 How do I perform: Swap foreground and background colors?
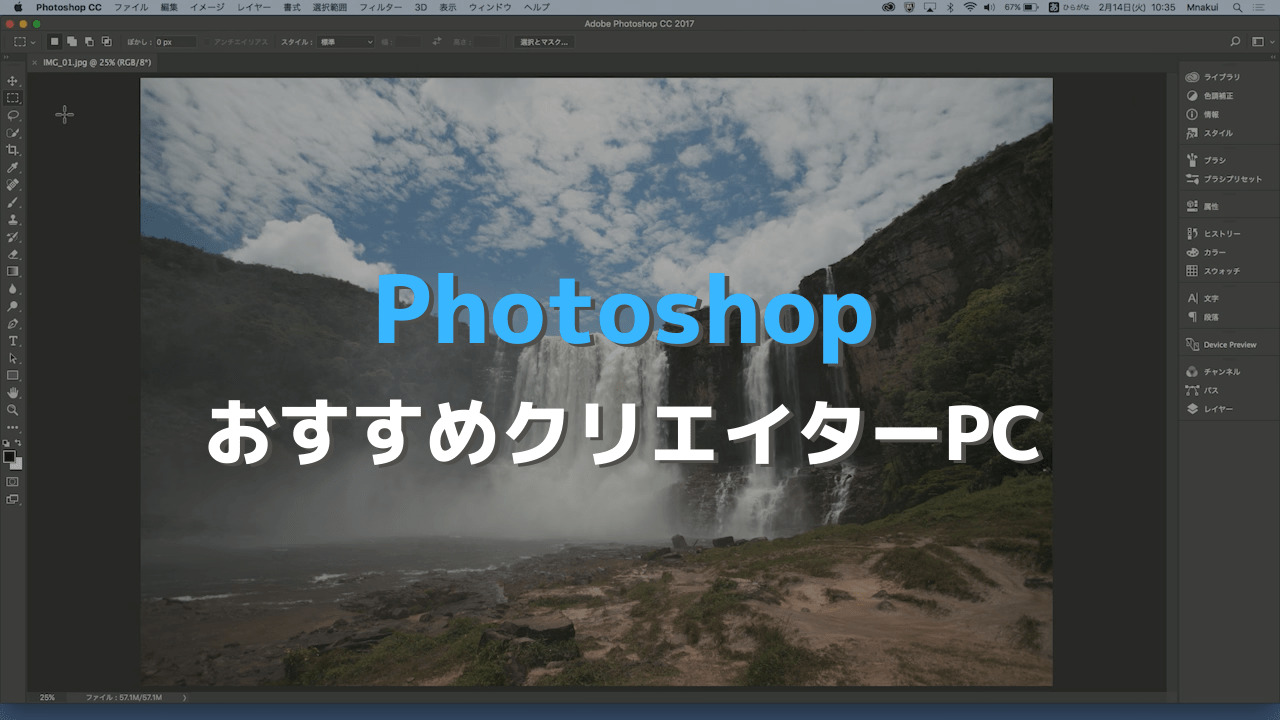pyautogui.click(x=19, y=443)
